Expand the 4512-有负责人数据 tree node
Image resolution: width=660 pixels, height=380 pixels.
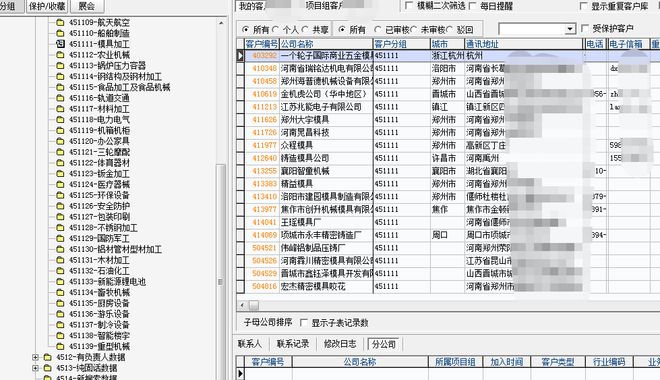pyautogui.click(x=35, y=357)
